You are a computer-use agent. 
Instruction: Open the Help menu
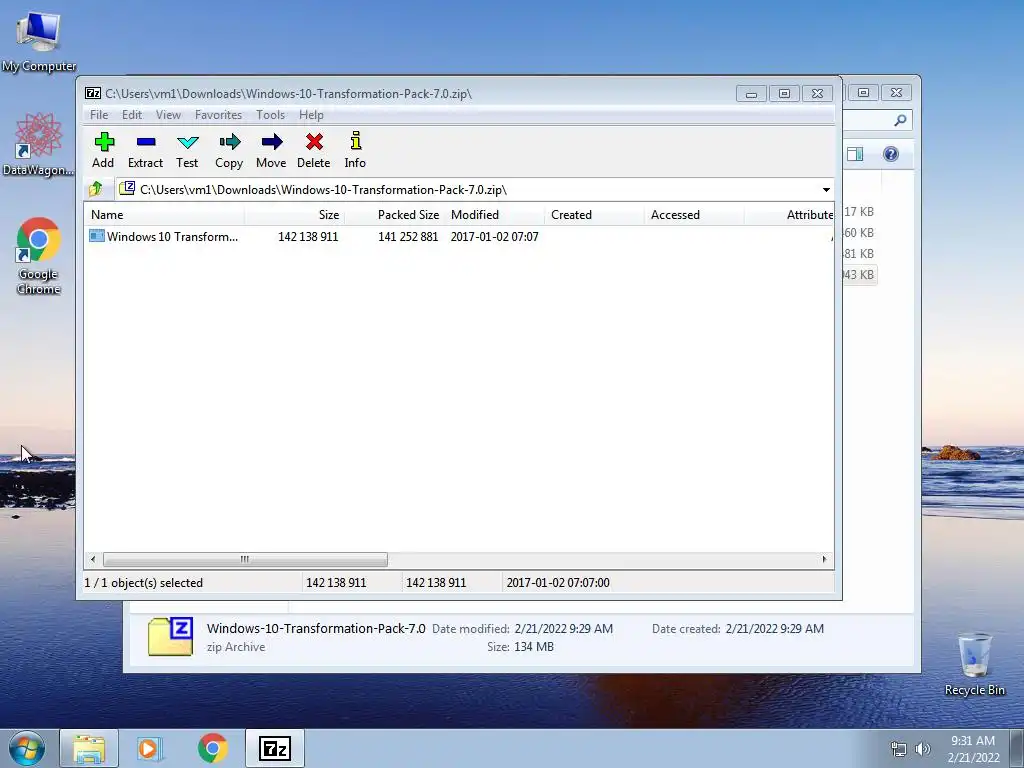click(x=311, y=115)
